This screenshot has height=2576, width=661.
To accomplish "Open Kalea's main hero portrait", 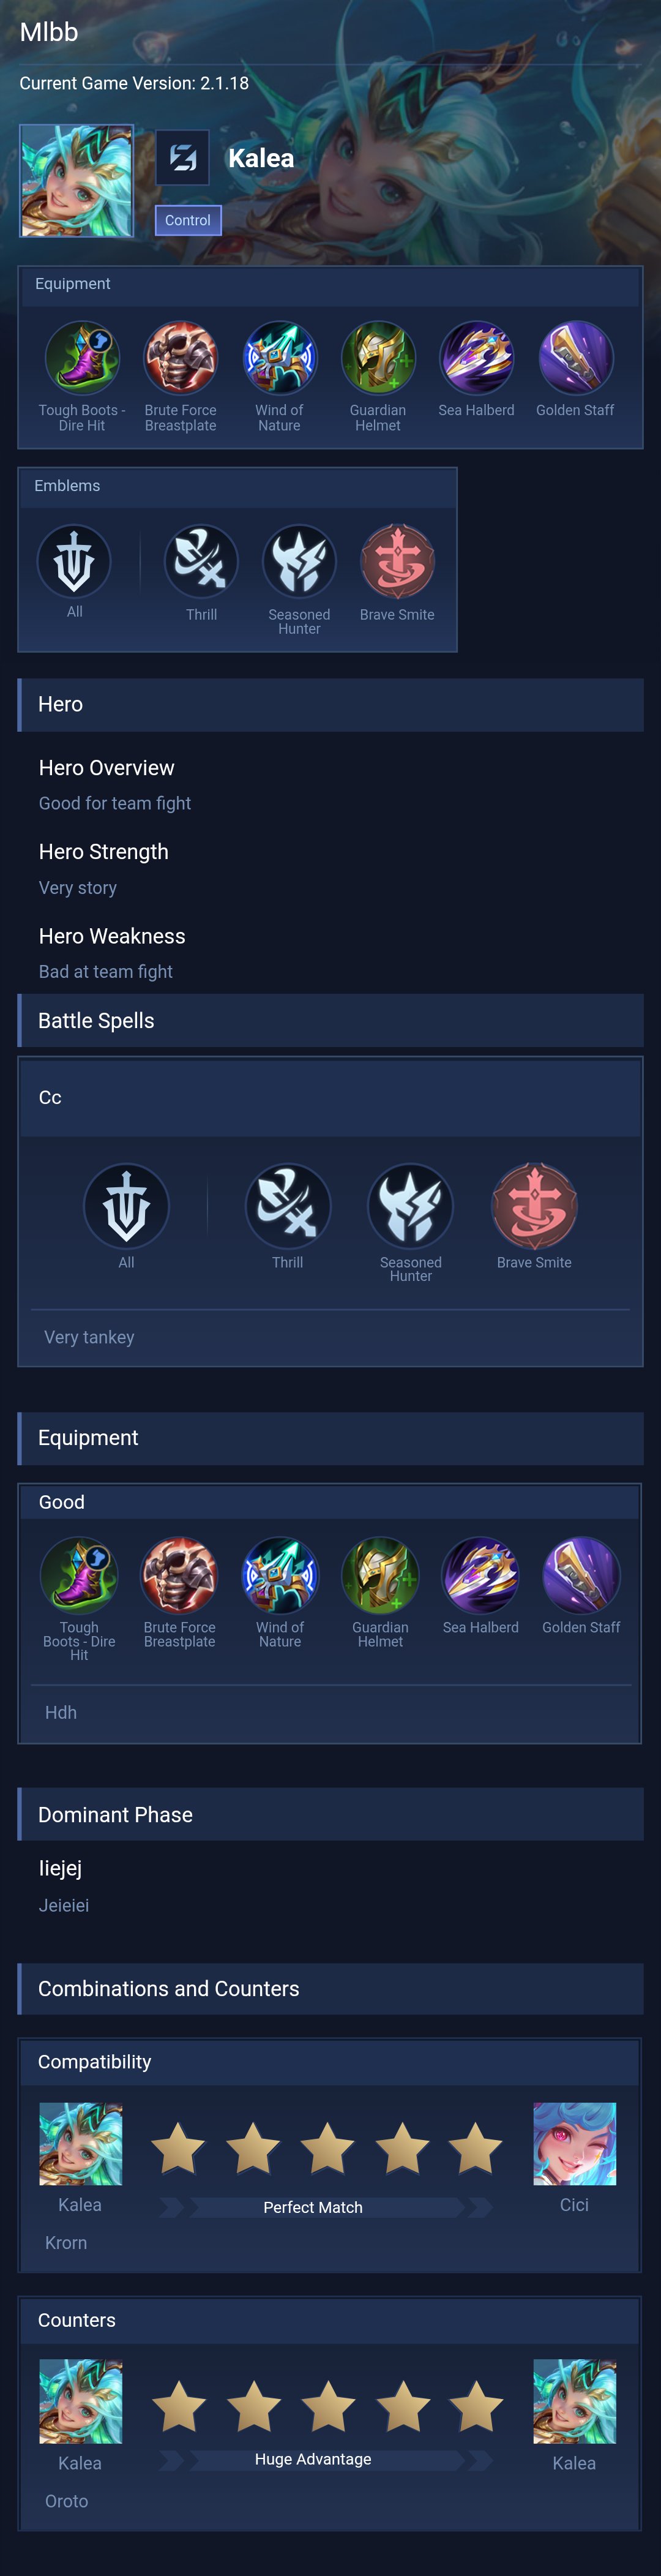I will coord(77,181).
